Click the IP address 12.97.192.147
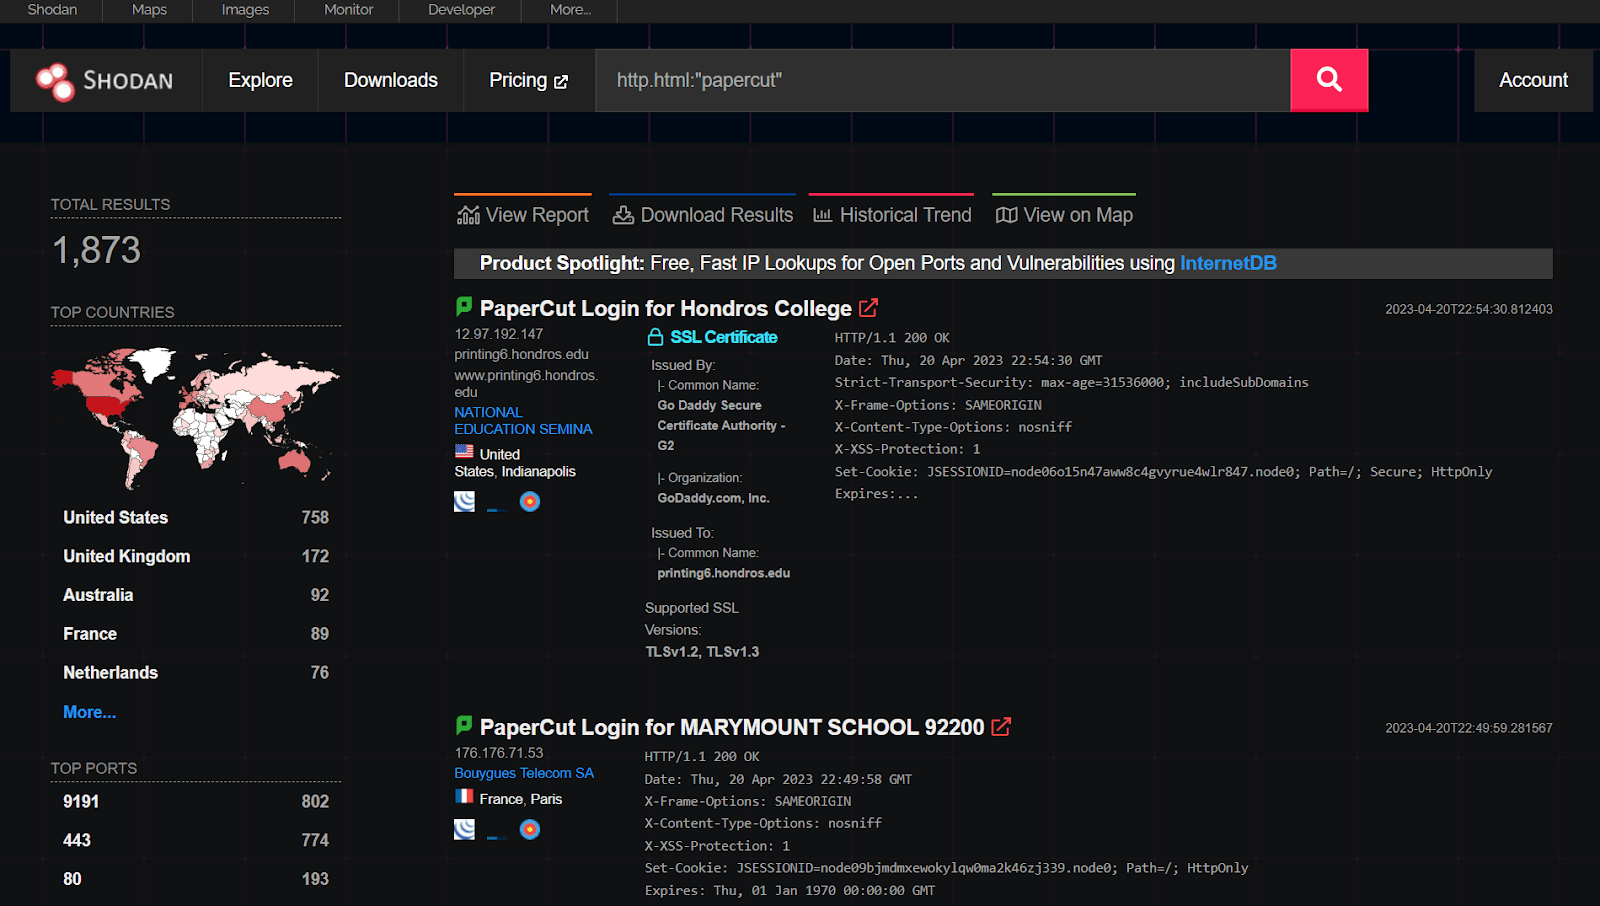Screen dimensions: 1600x906 click(x=499, y=334)
